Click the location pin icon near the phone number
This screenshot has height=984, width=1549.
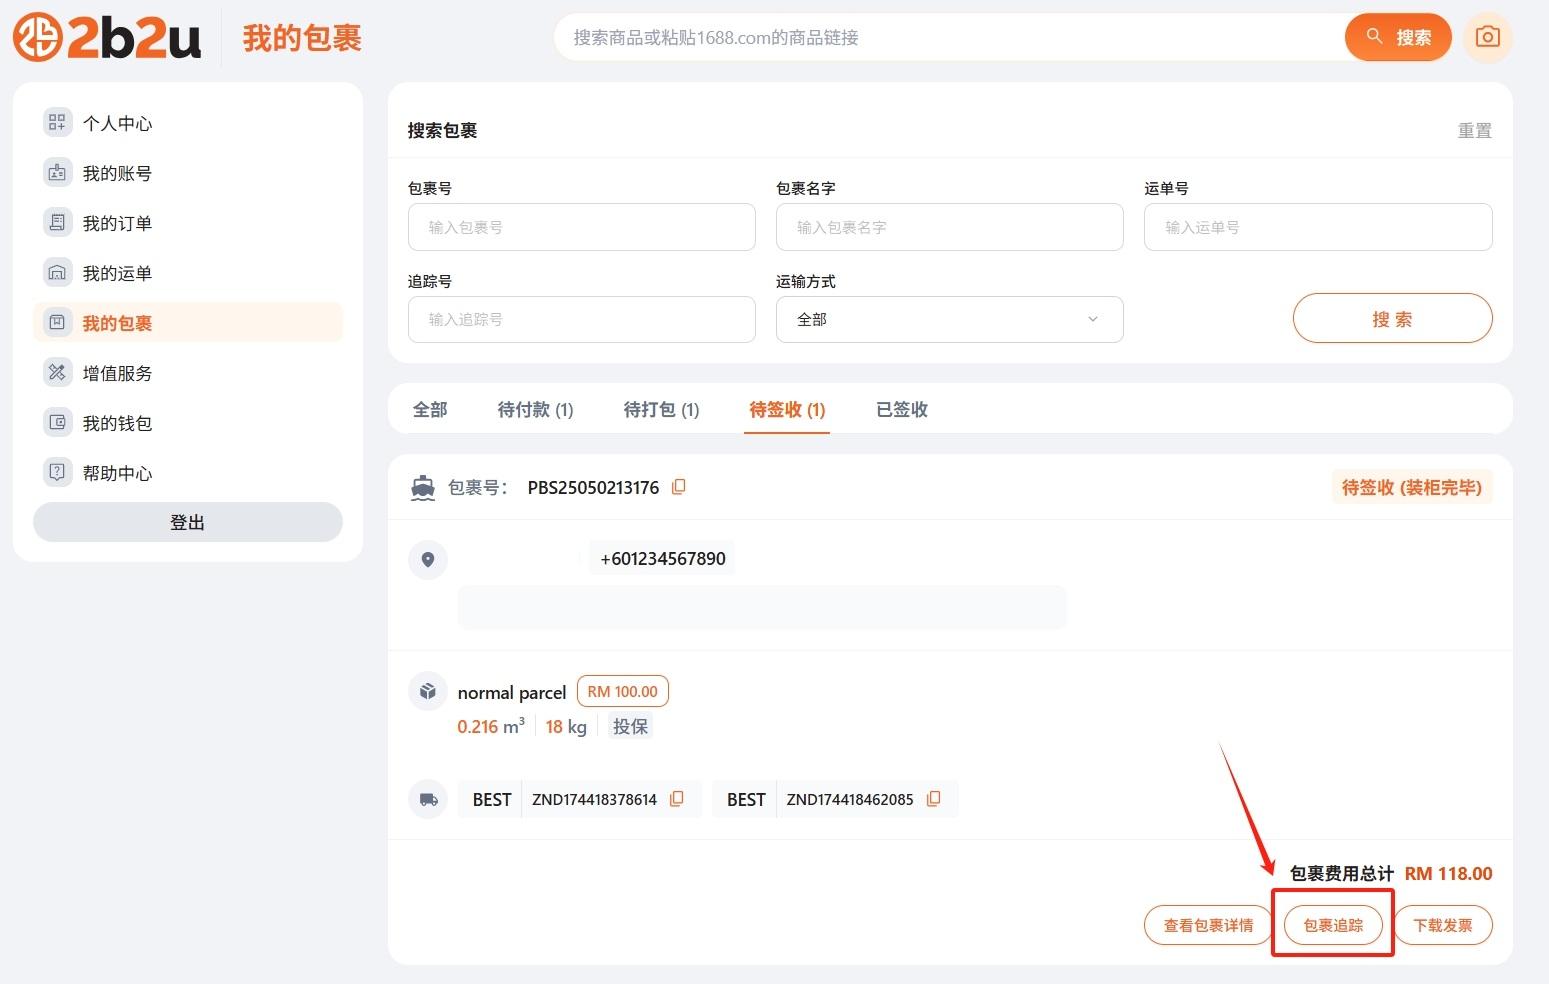pos(428,560)
